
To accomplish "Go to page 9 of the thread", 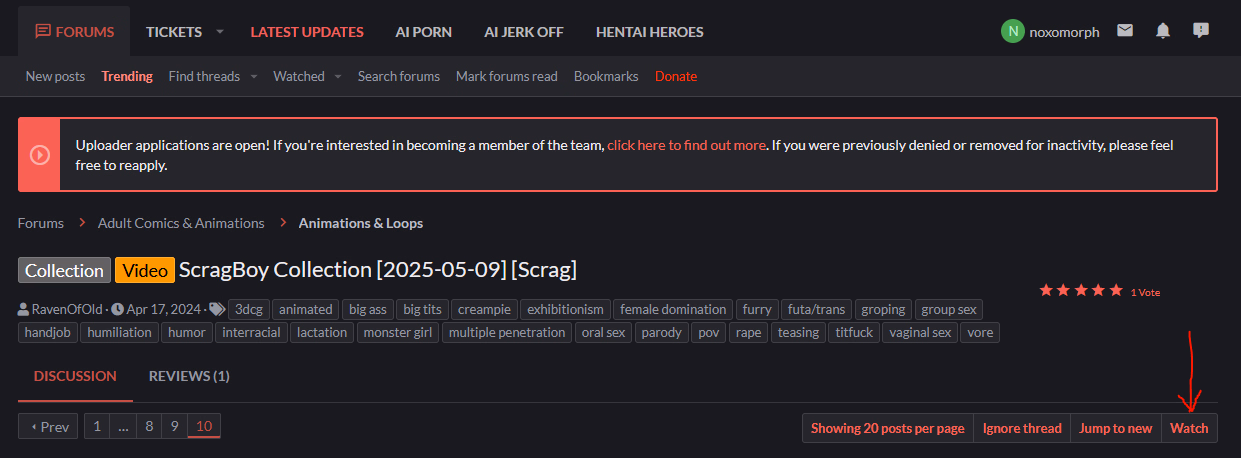I will point(174,427).
